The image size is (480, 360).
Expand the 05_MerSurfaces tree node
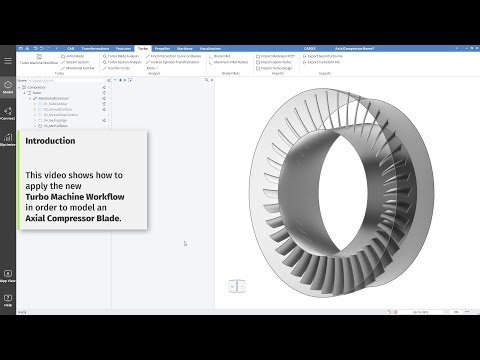click(x=35, y=126)
